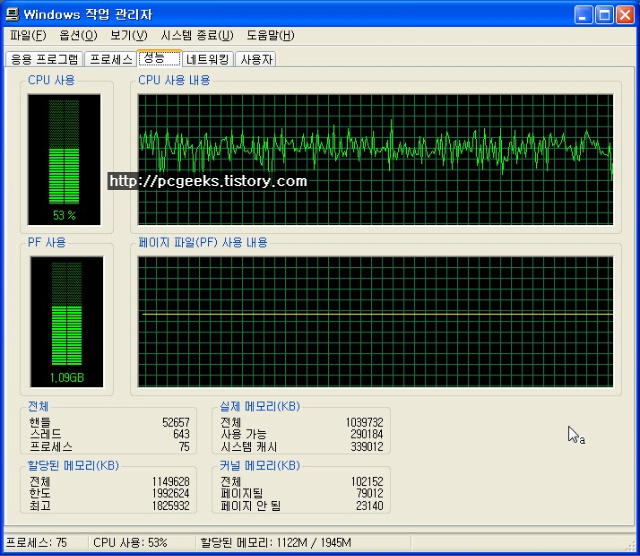Screen dimensions: 640x556
Task: Maximize the Windows 작업 관리자 window
Action: pos(604,15)
